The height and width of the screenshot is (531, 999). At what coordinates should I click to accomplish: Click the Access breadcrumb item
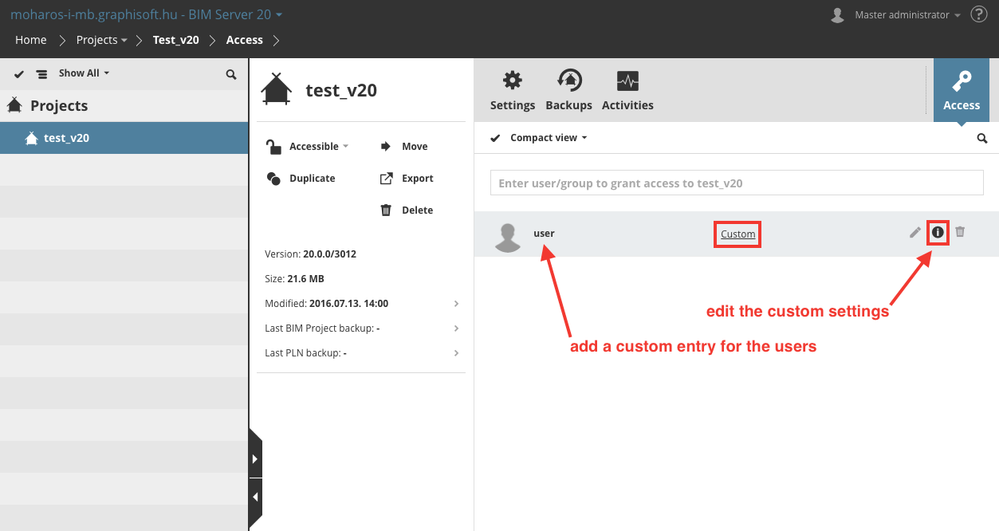(x=245, y=40)
